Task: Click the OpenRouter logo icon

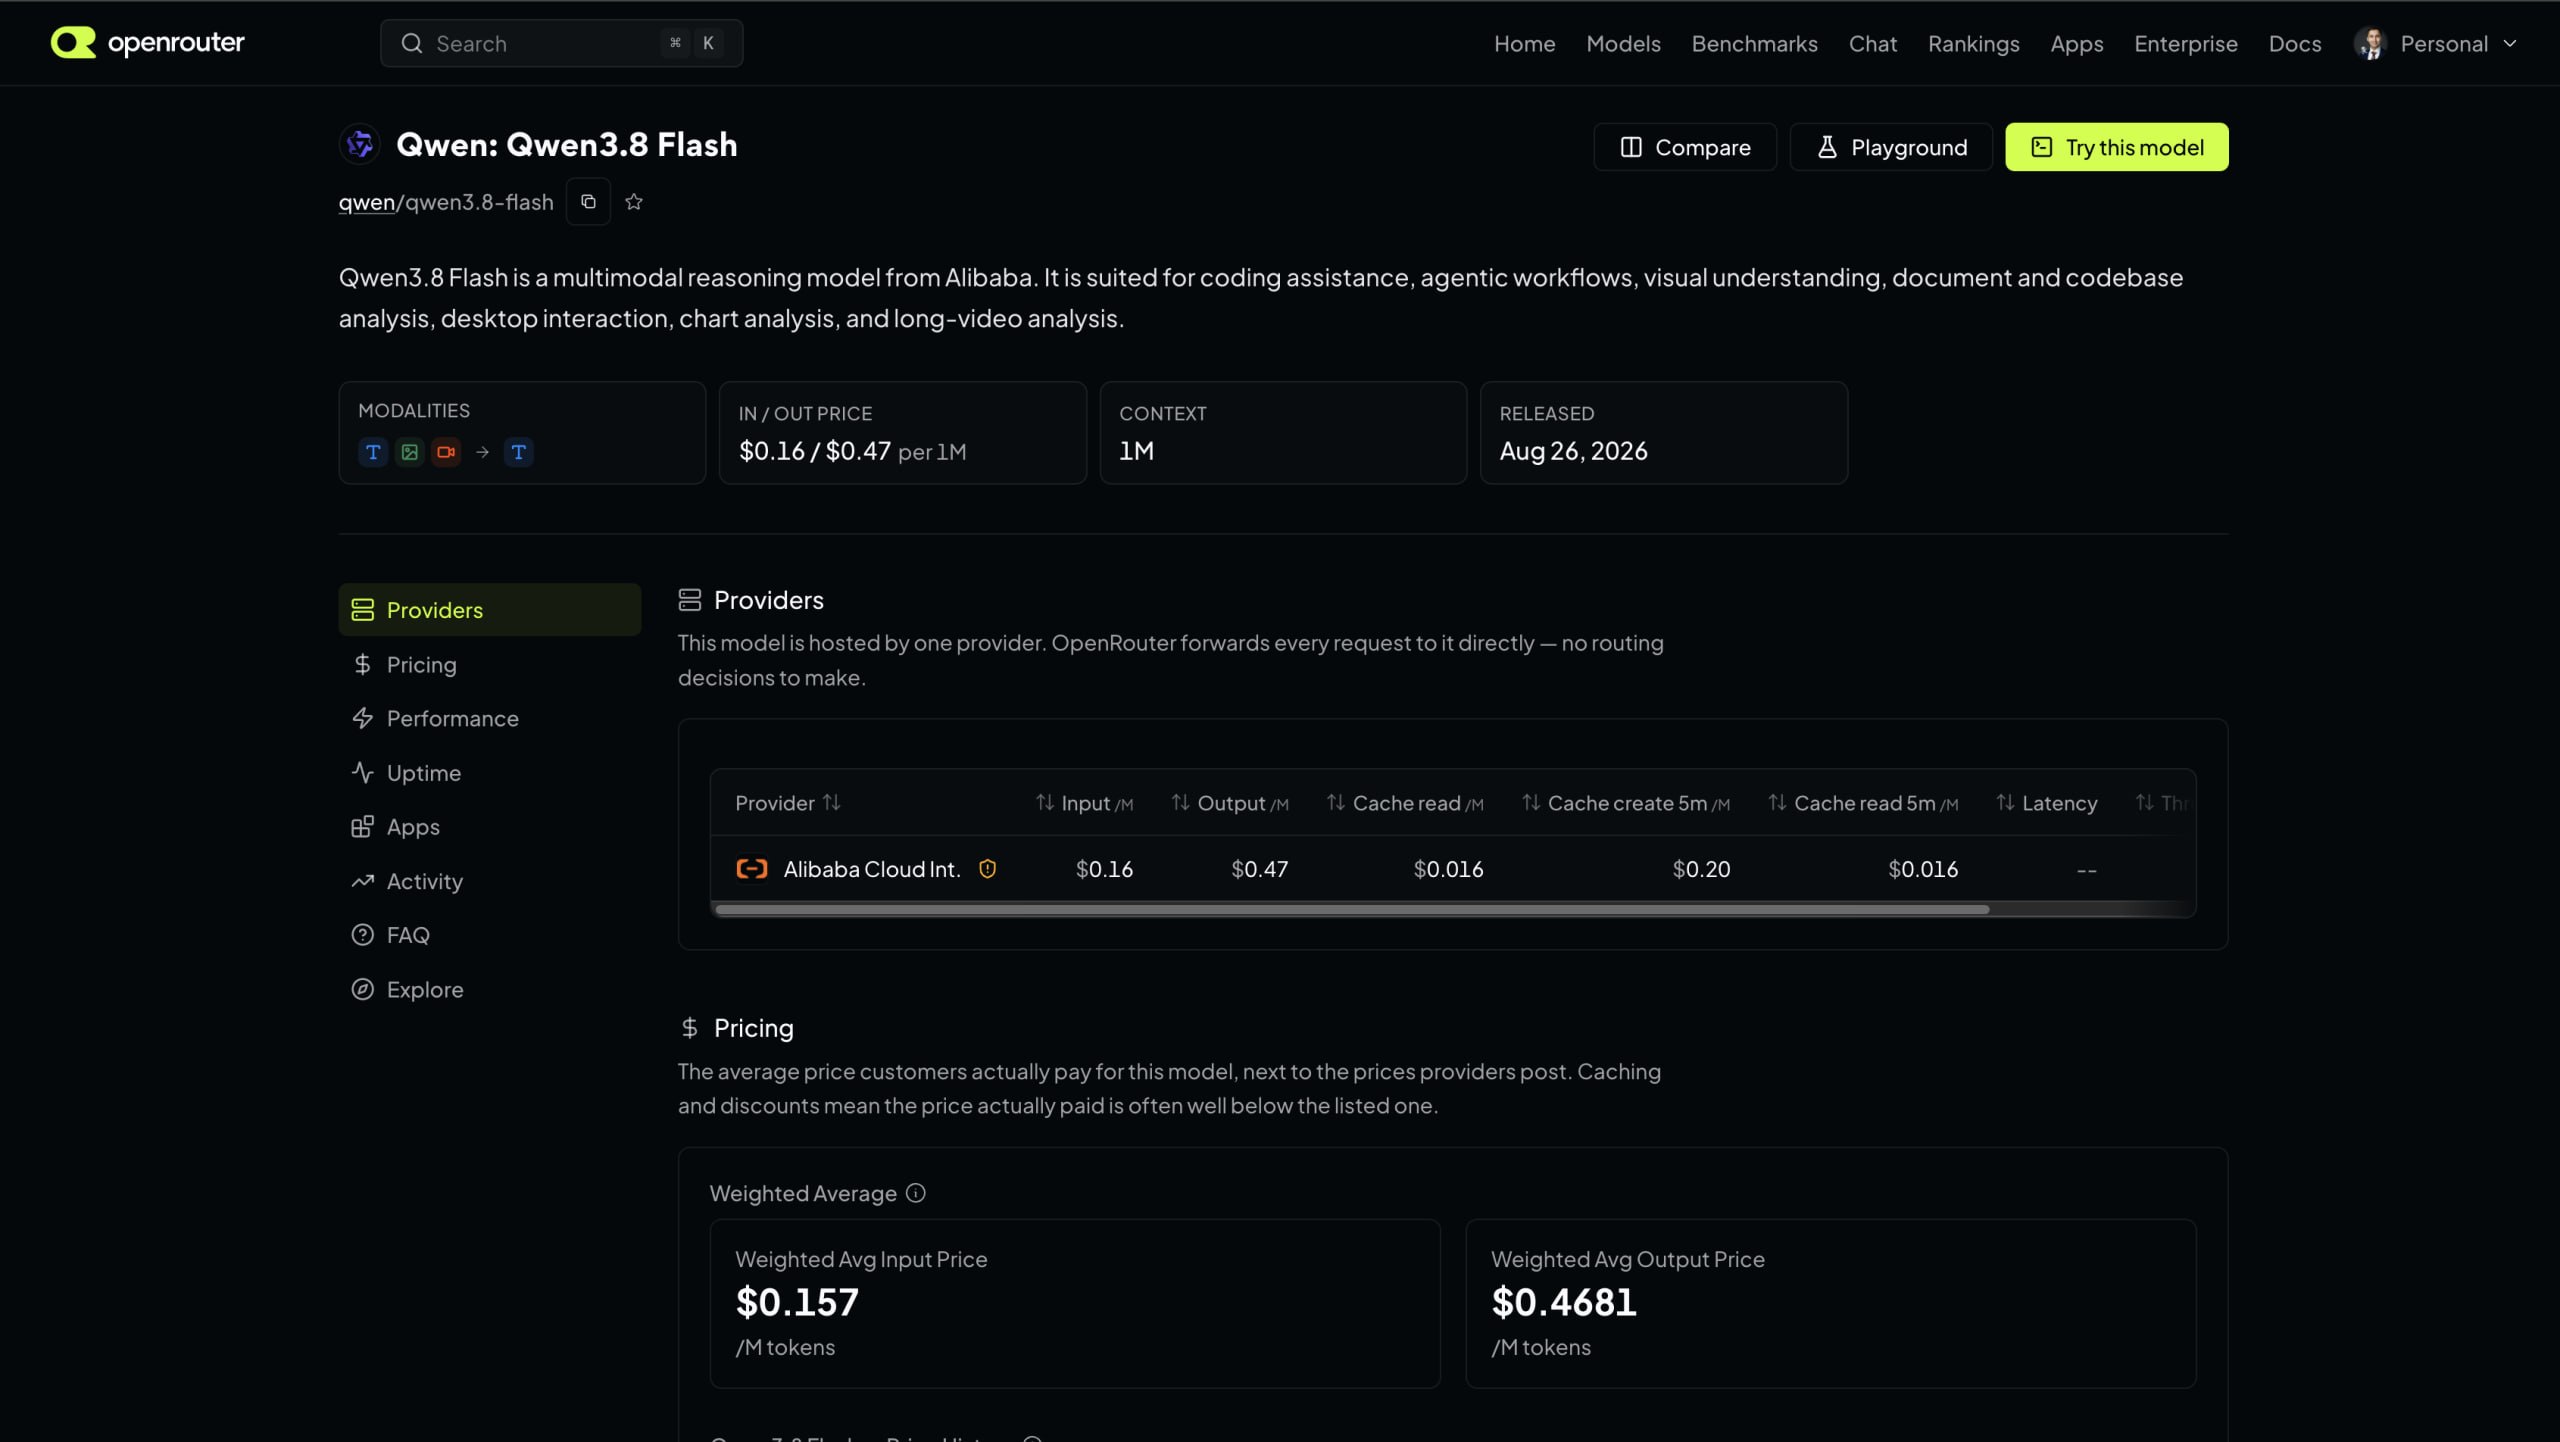Action: coord(73,43)
